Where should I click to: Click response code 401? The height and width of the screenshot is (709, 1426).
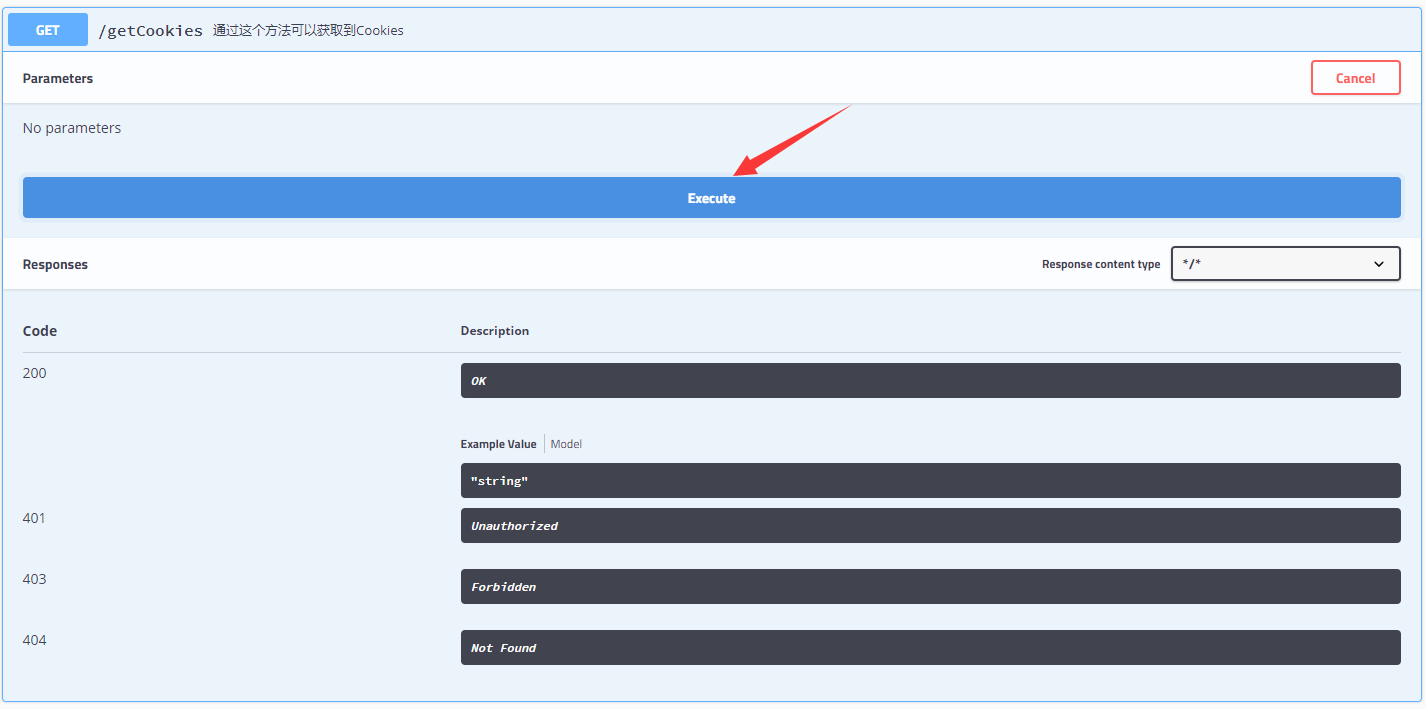pyautogui.click(x=34, y=518)
